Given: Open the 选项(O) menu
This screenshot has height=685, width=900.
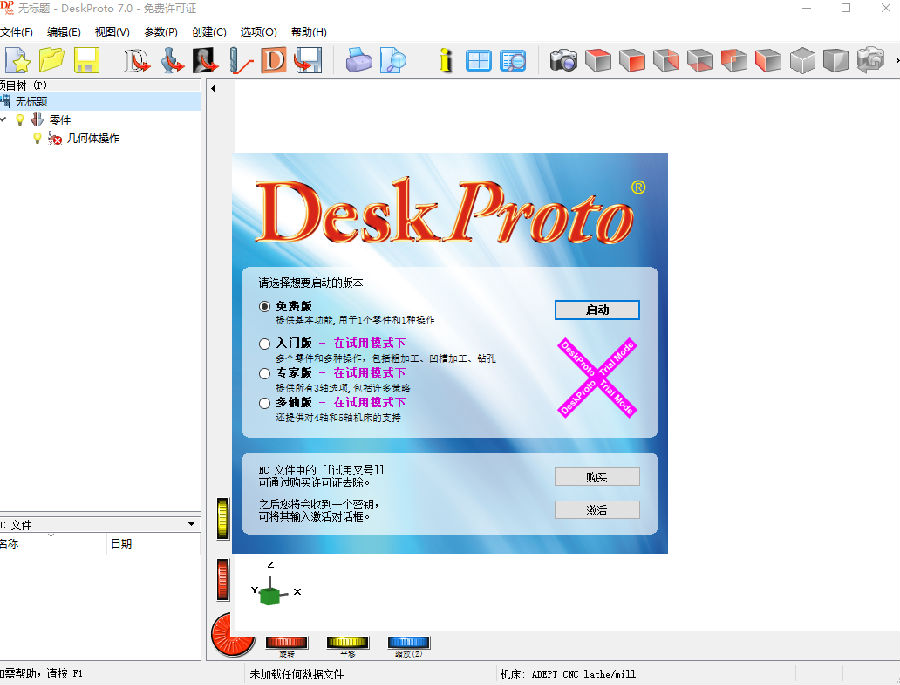Looking at the screenshot, I should click(258, 32).
